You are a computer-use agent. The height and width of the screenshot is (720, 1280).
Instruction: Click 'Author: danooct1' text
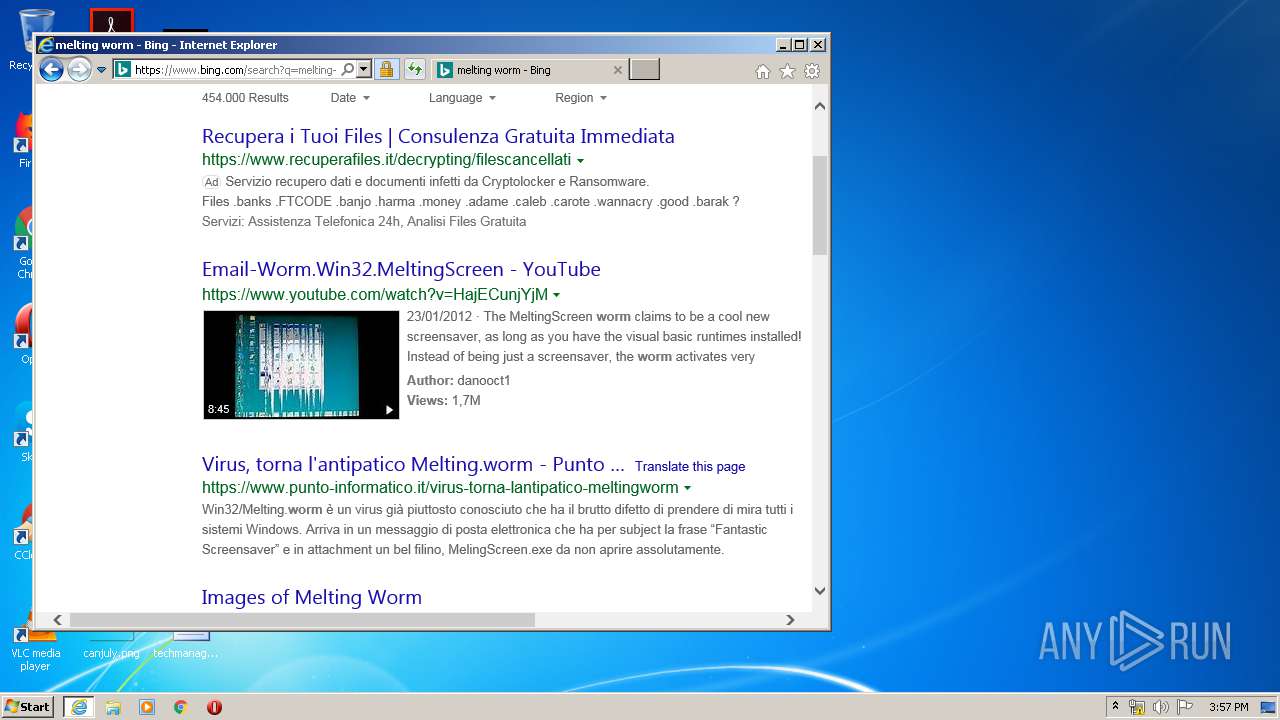[458, 381]
